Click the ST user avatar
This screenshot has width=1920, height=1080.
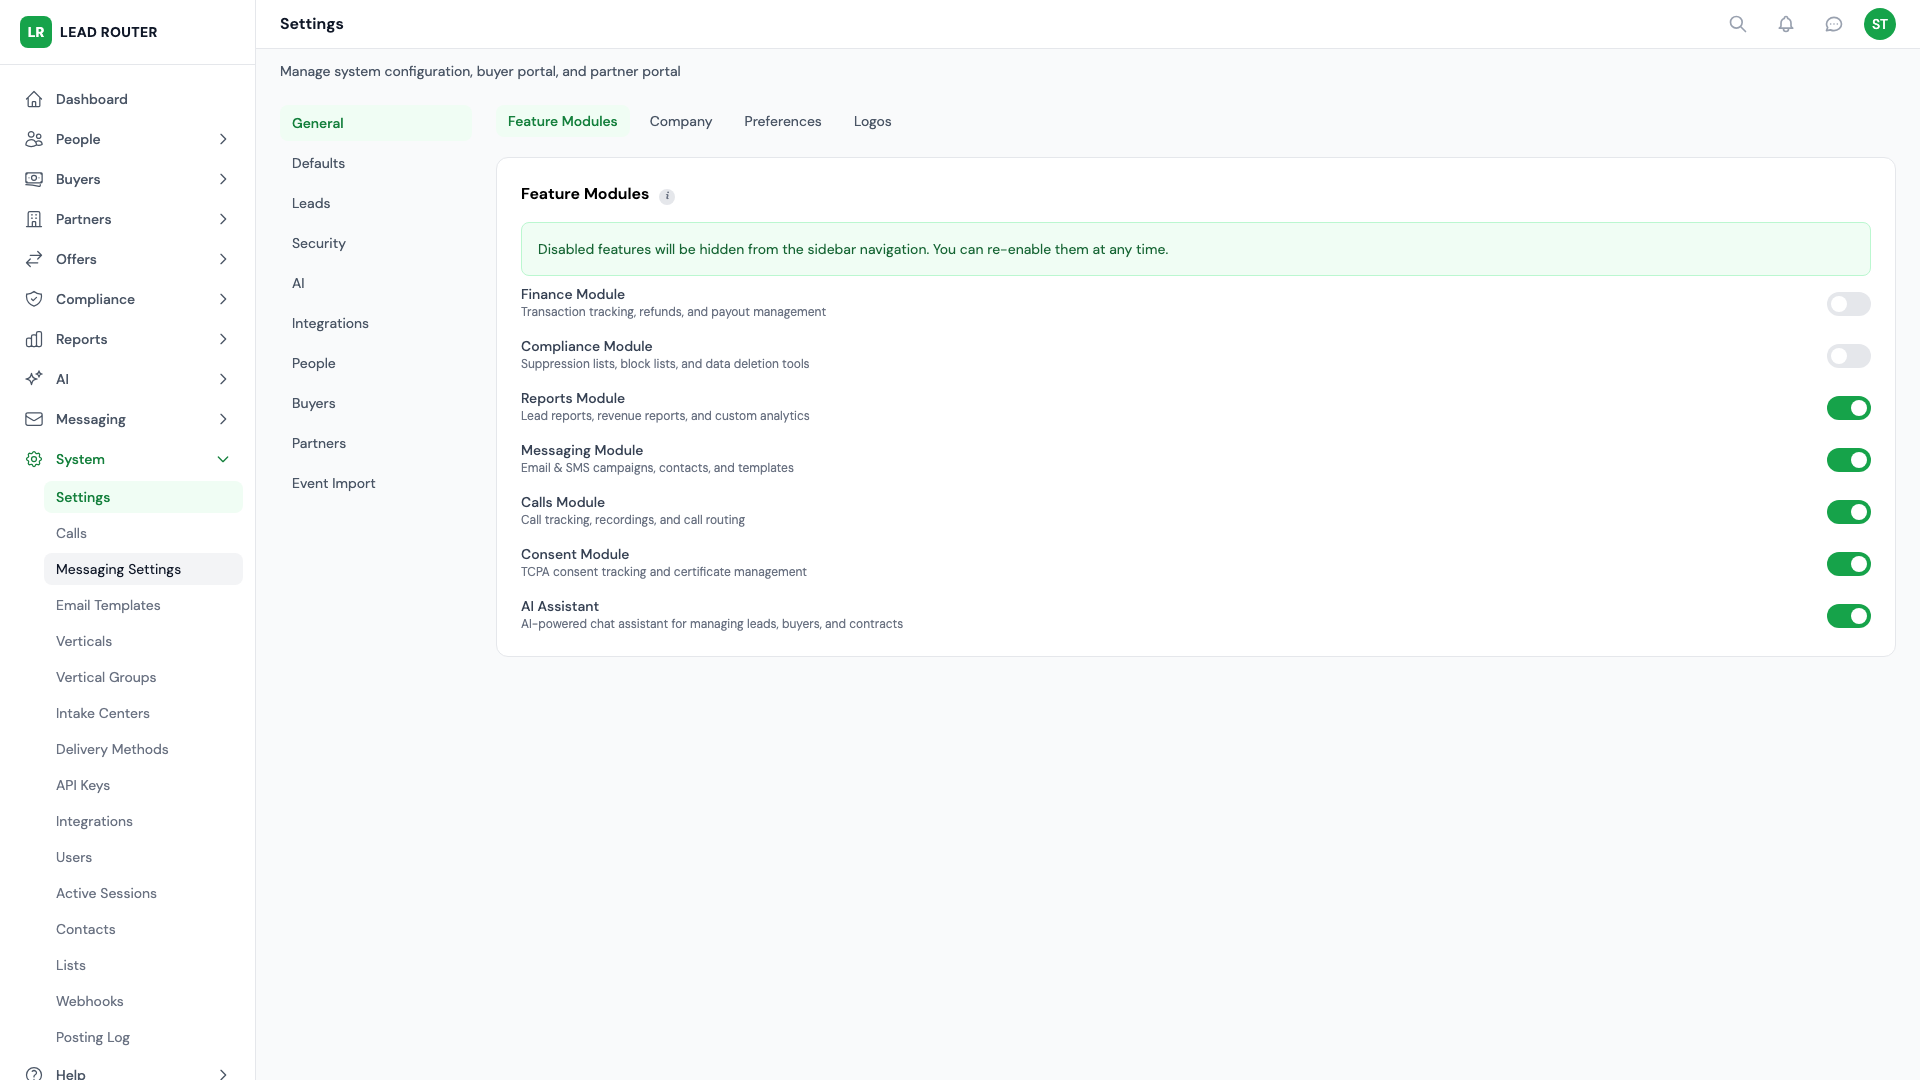(1880, 24)
